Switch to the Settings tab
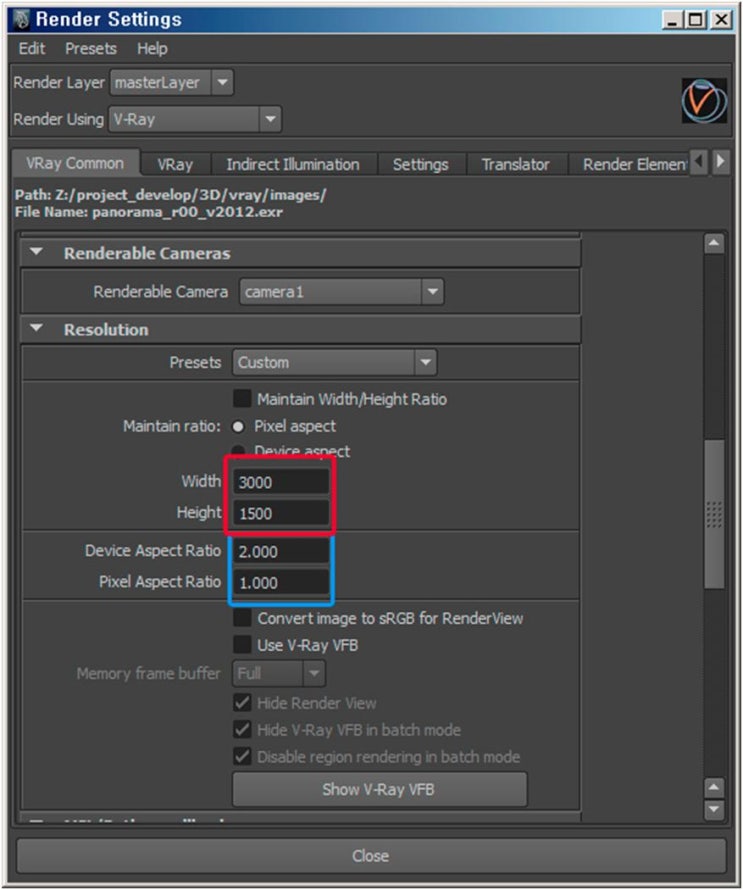Viewport: 743px width, 890px height. 421,165
